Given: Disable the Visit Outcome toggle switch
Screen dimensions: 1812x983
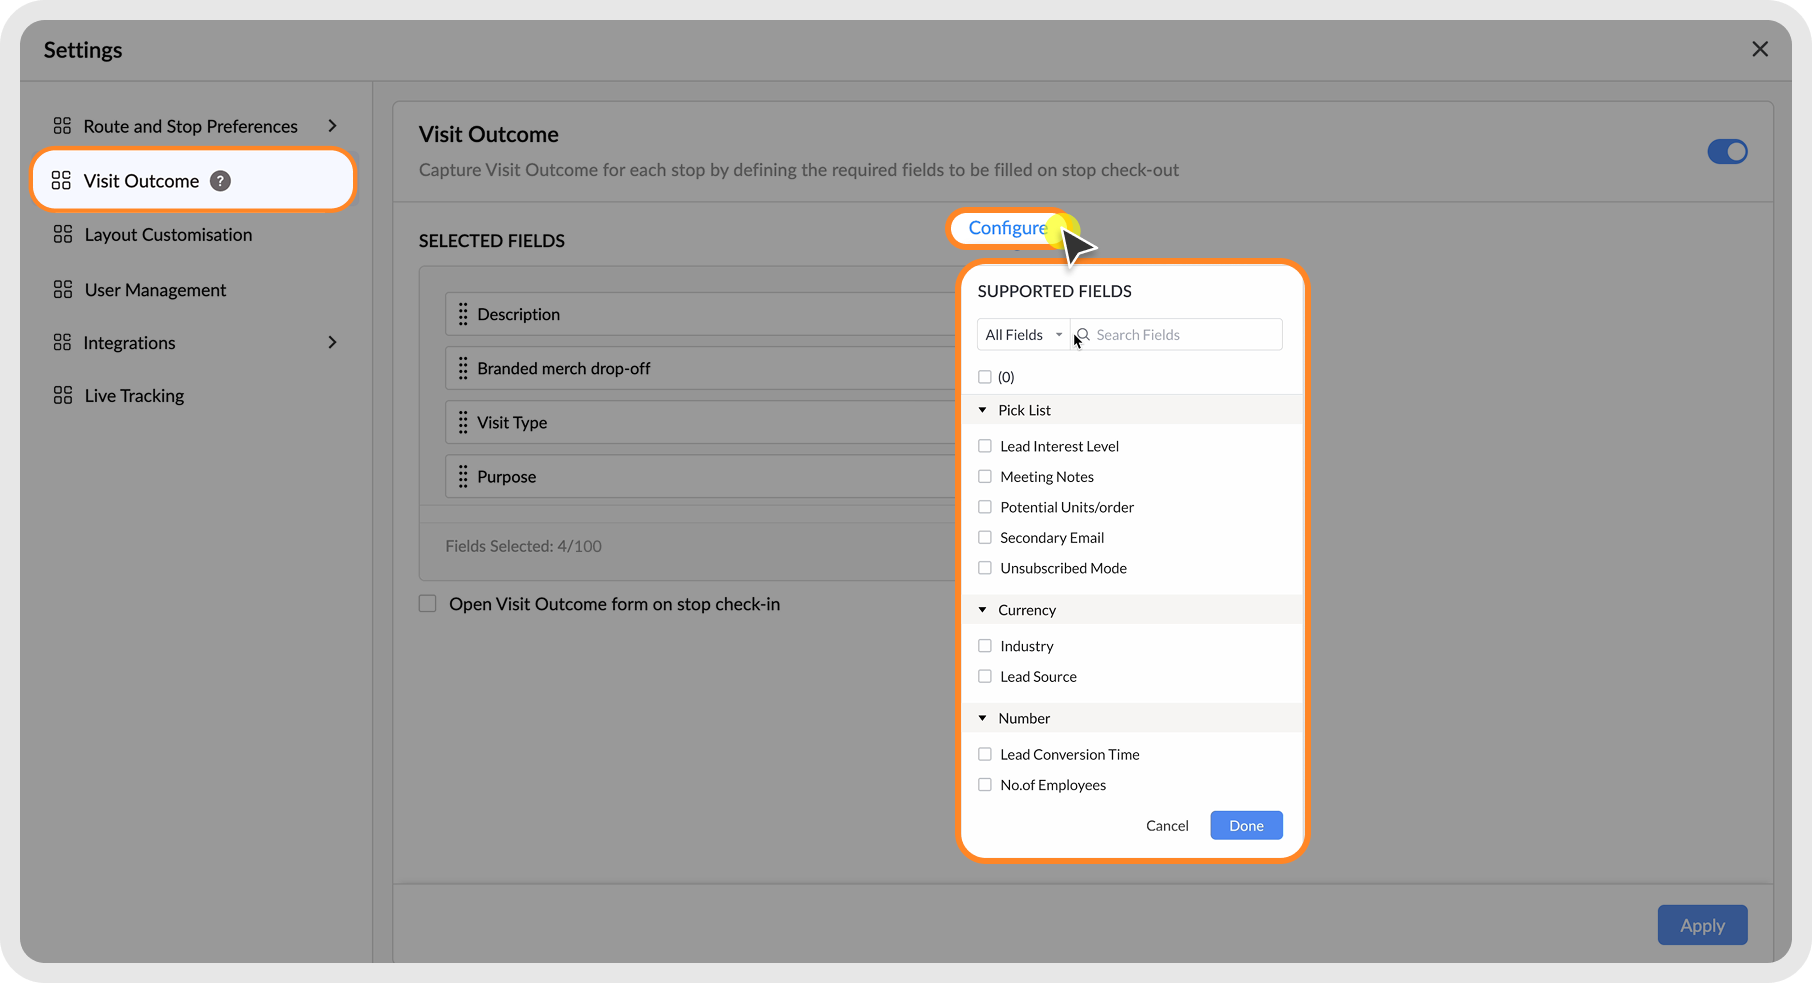Looking at the screenshot, I should (x=1727, y=152).
